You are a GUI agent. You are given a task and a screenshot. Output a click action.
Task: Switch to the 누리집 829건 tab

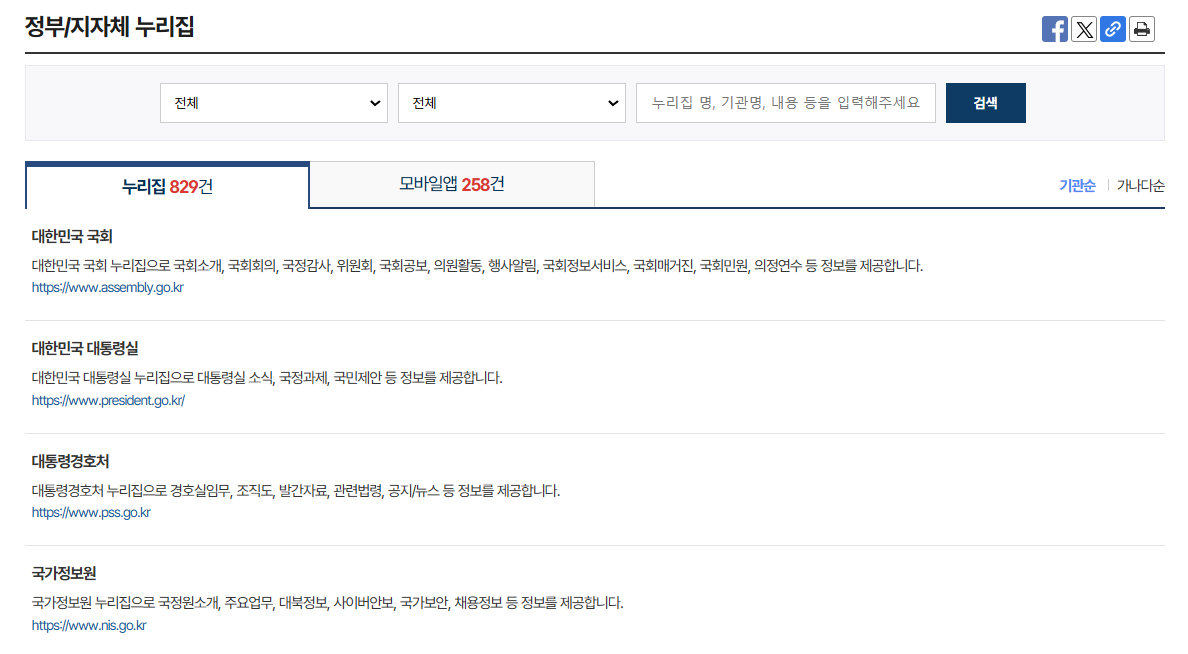(x=167, y=186)
